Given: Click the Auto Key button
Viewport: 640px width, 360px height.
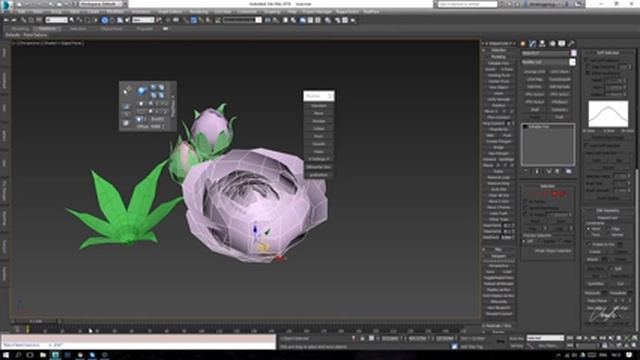Looking at the screenshot, I should pyautogui.click(x=516, y=338).
